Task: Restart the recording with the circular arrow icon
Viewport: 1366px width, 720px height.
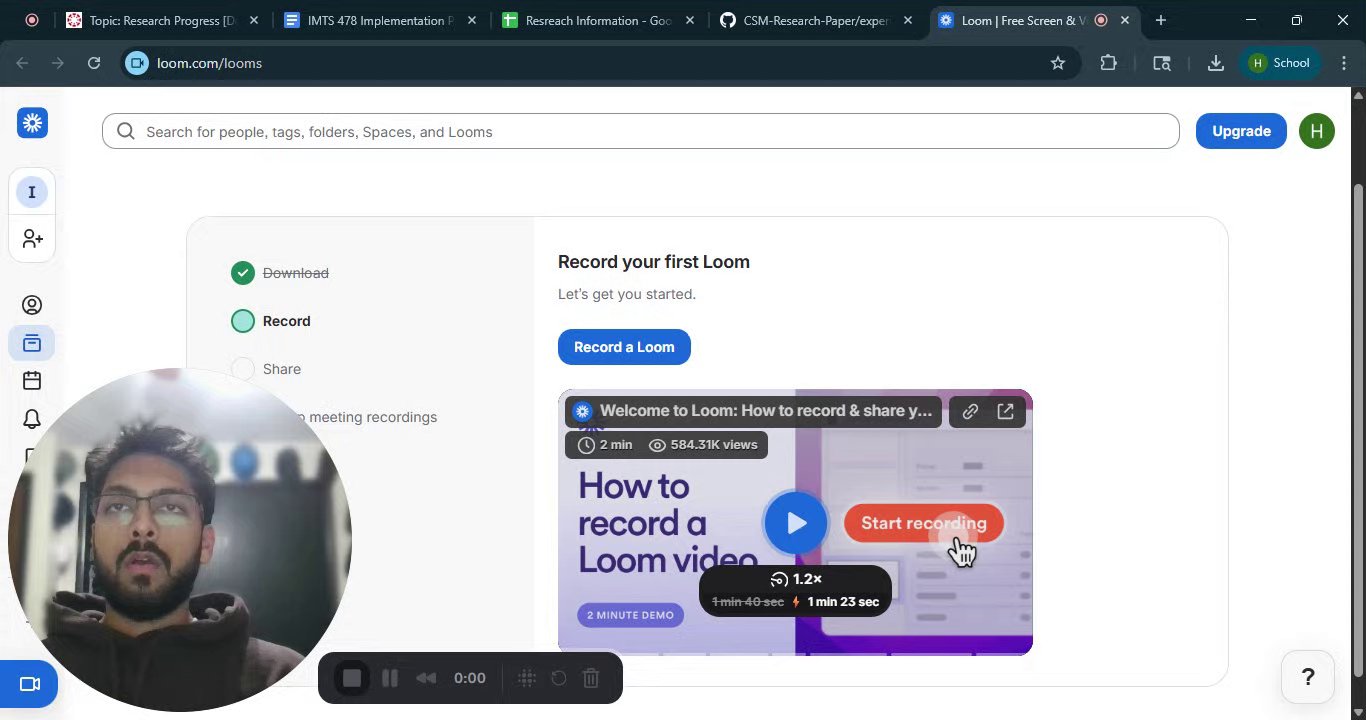Action: 559,678
